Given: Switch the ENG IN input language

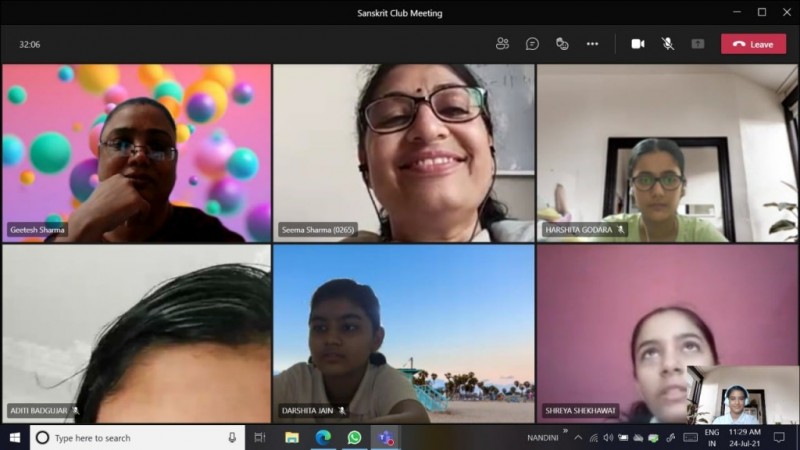Looking at the screenshot, I should [712, 438].
